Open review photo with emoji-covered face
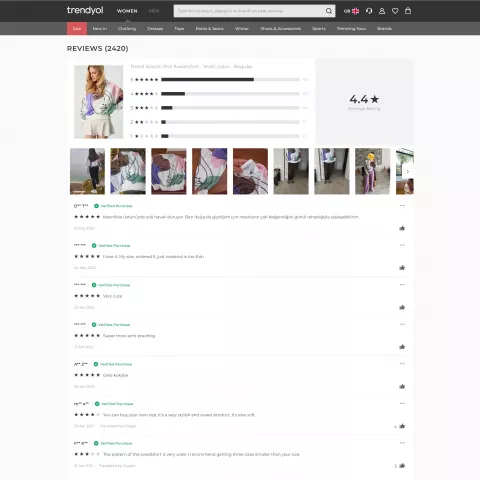Viewport: 480px width, 480px height. click(x=373, y=171)
